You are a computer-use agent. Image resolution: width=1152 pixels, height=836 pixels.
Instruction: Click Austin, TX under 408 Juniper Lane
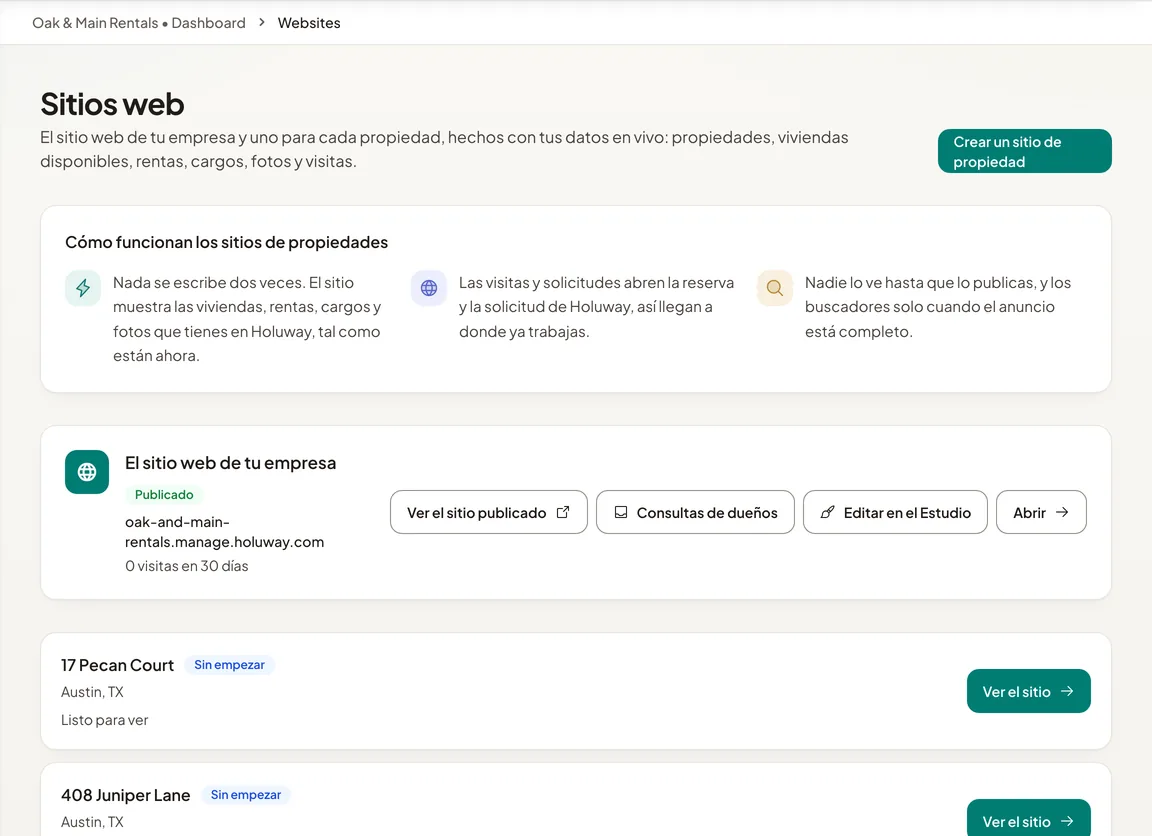coord(93,822)
